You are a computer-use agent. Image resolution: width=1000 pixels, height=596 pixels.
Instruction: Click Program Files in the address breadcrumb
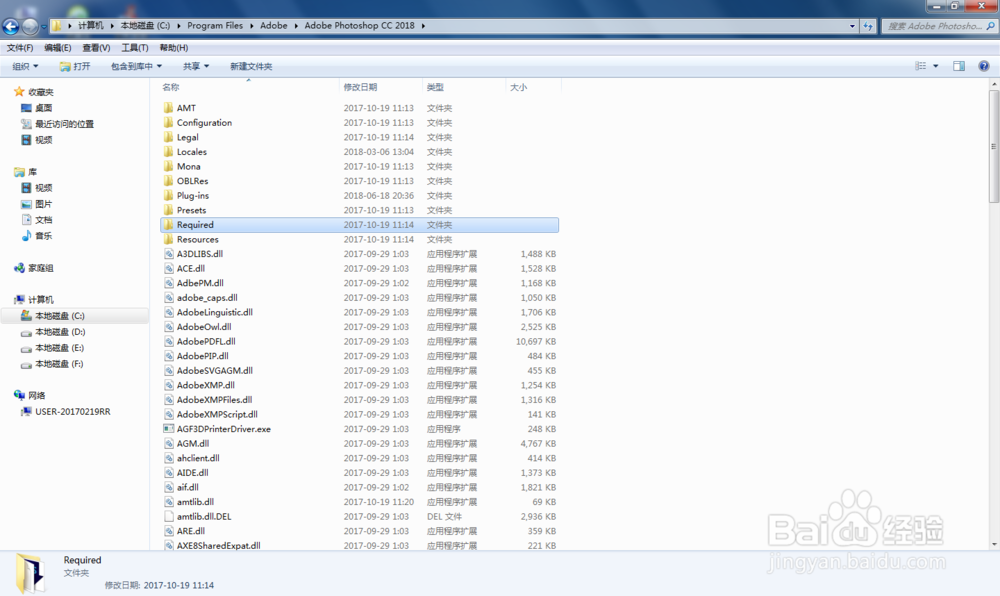click(215, 26)
